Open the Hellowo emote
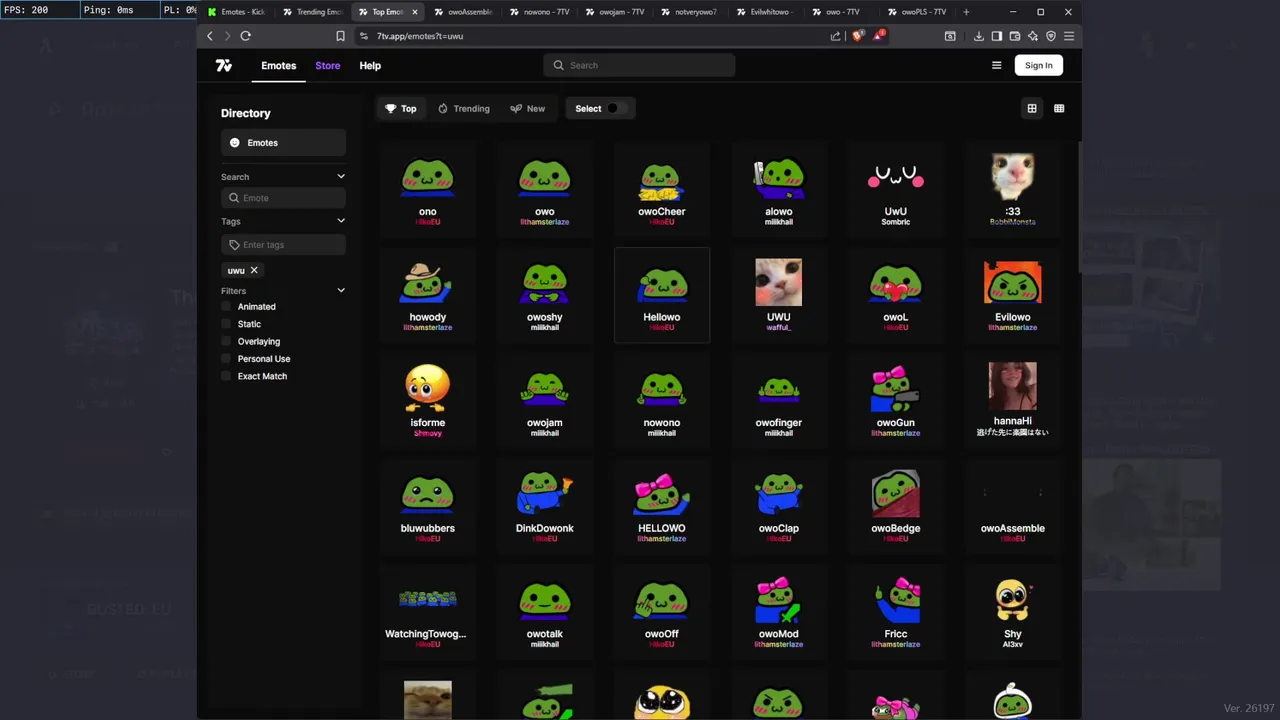The image size is (1280, 720). coord(661,295)
